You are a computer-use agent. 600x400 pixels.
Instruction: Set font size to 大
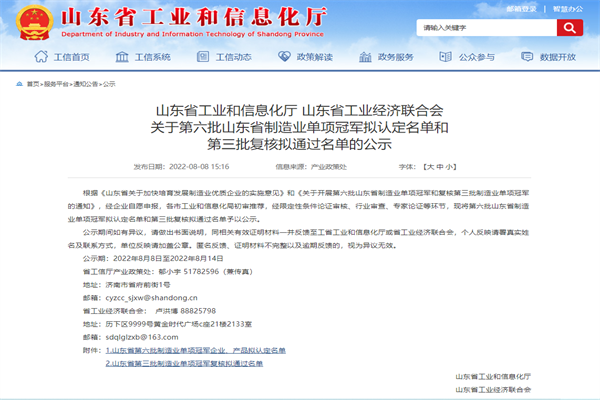click(429, 167)
